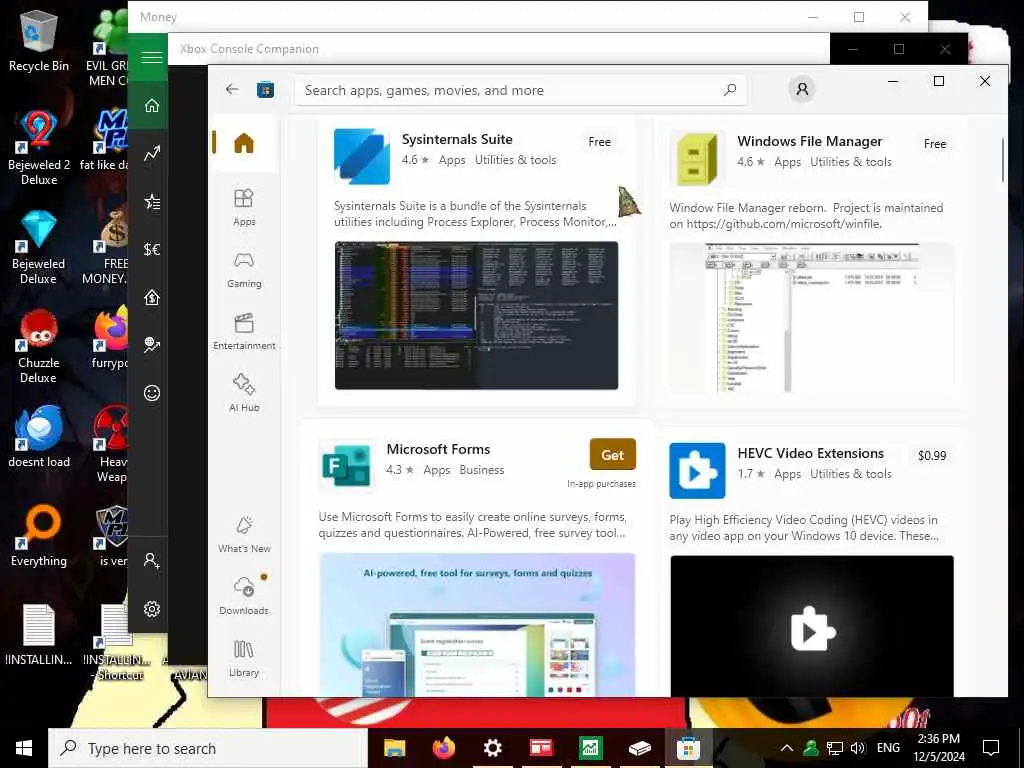Click Get for Microsoft Forms
The image size is (1024, 768).
[x=613, y=455]
